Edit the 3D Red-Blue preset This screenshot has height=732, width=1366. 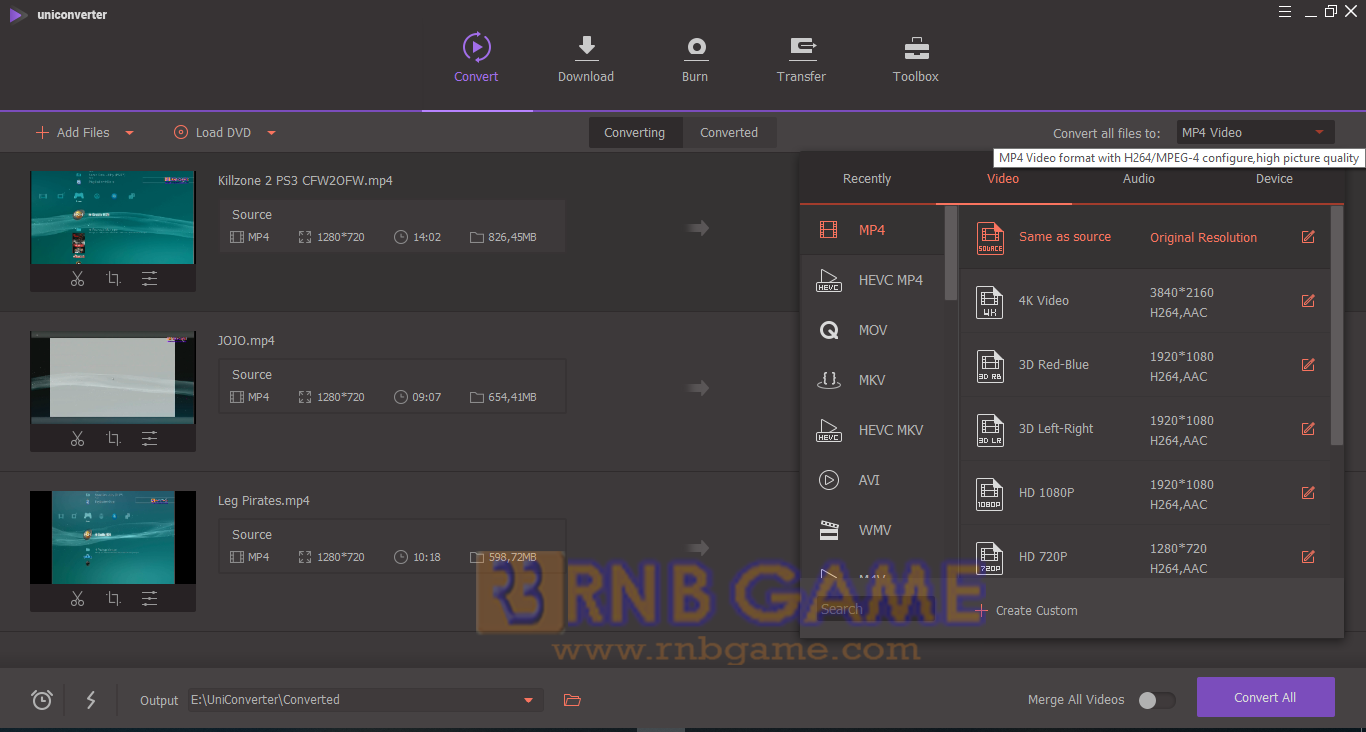[1308, 365]
